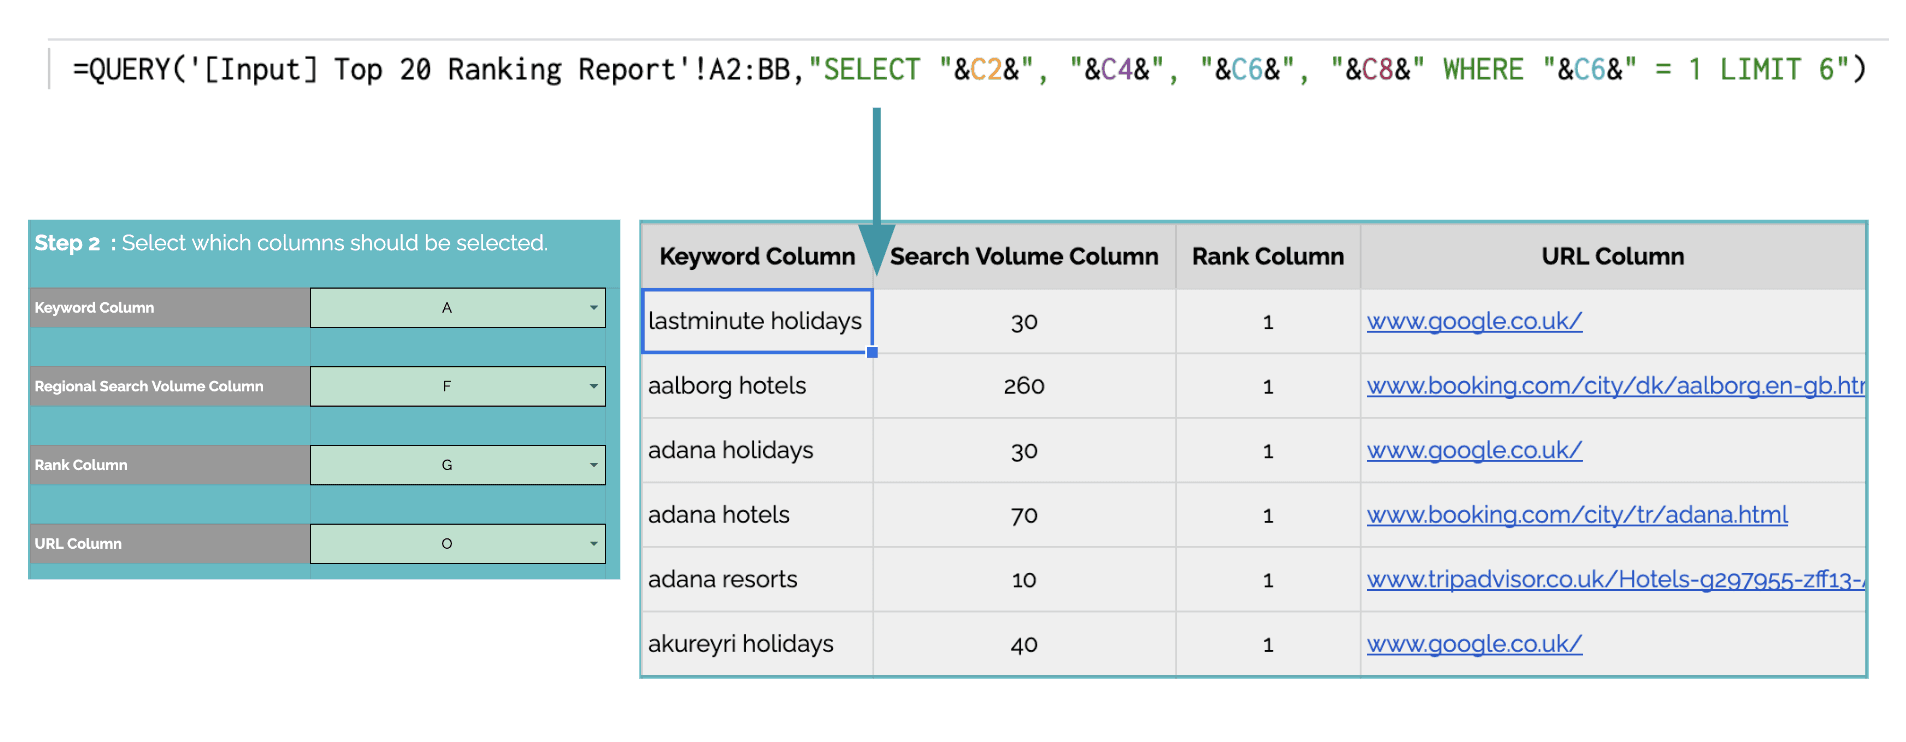Select the search volume cell showing 260
The height and width of the screenshot is (742, 1906).
1024,386
